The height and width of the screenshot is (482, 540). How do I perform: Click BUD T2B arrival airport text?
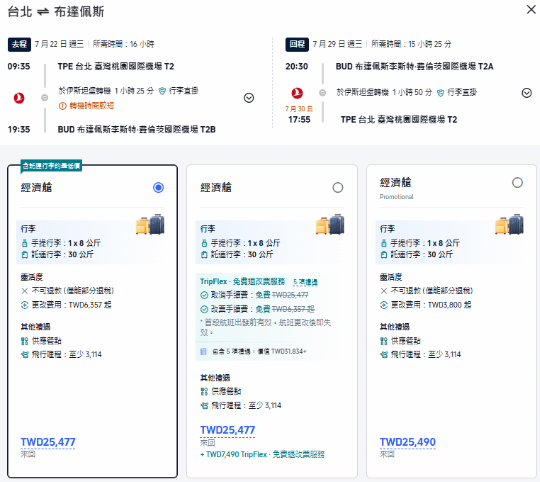(137, 129)
